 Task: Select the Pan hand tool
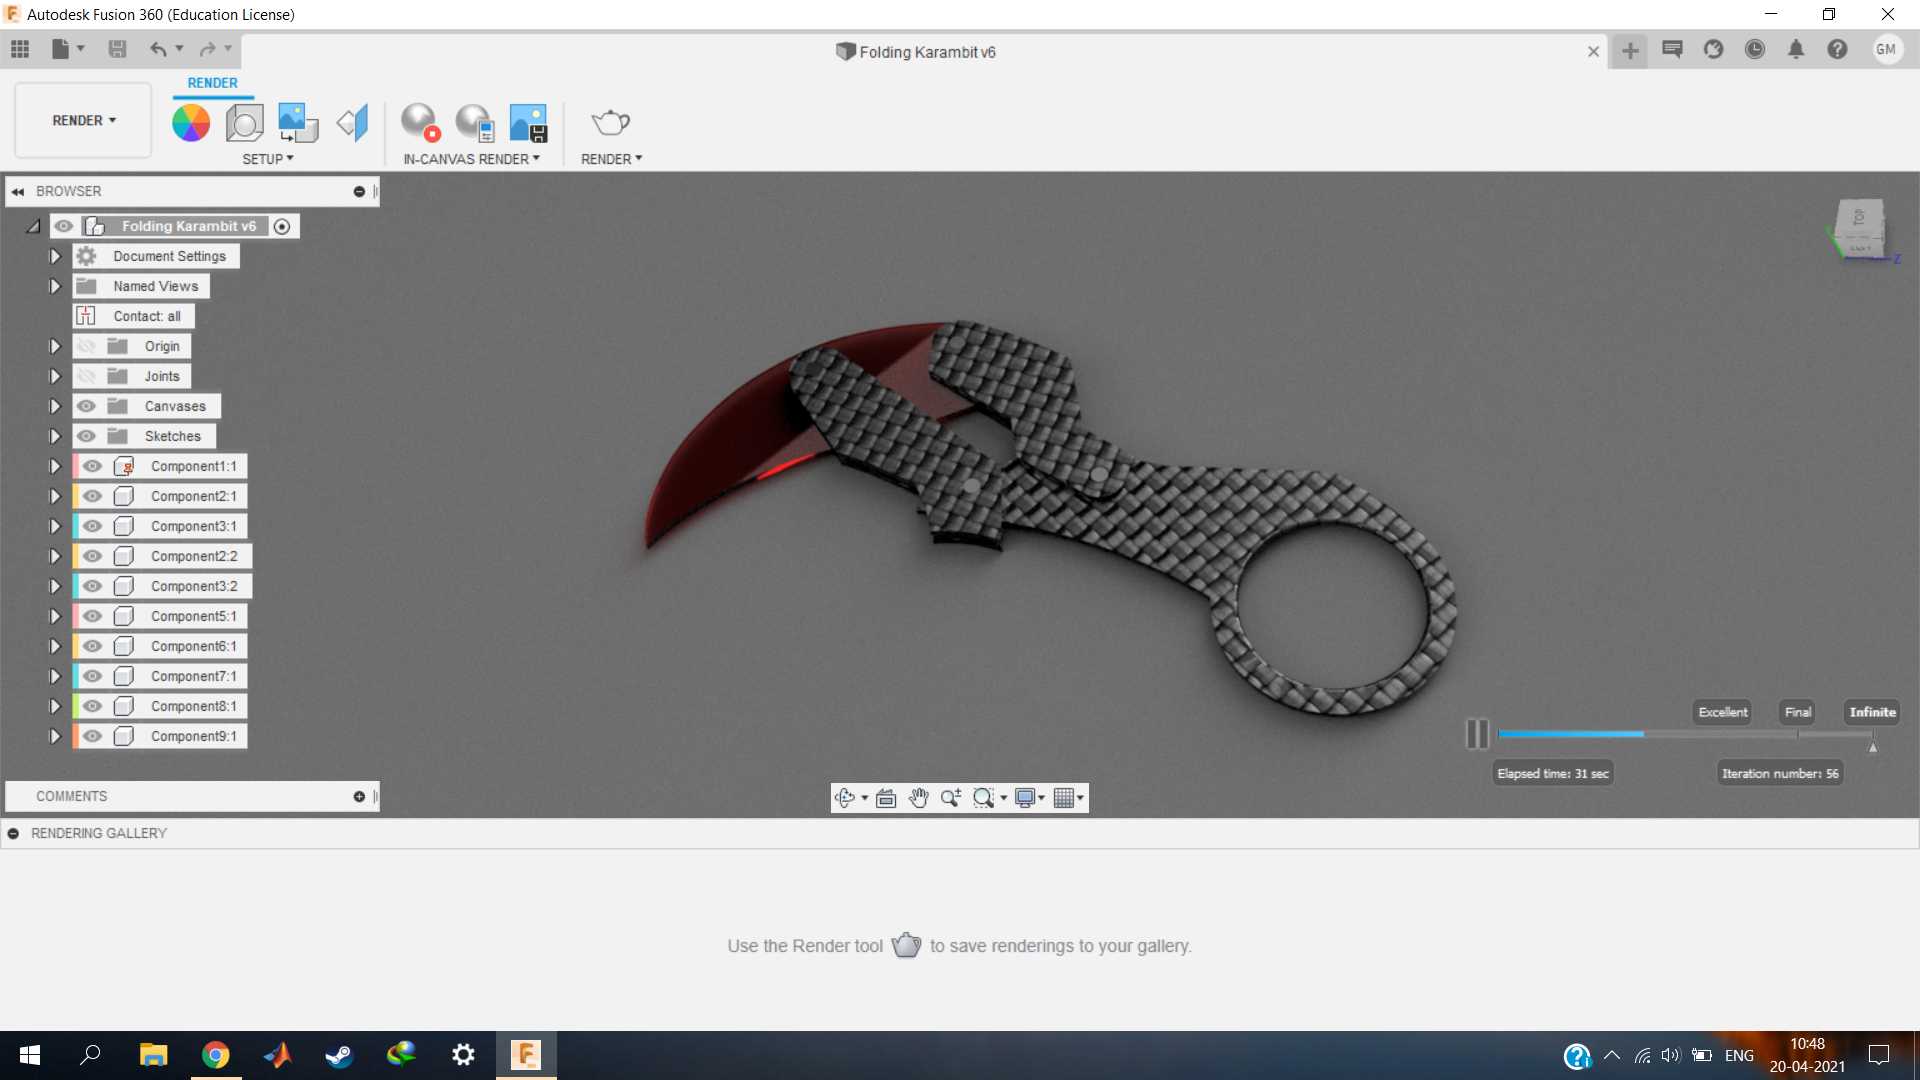tap(918, 798)
